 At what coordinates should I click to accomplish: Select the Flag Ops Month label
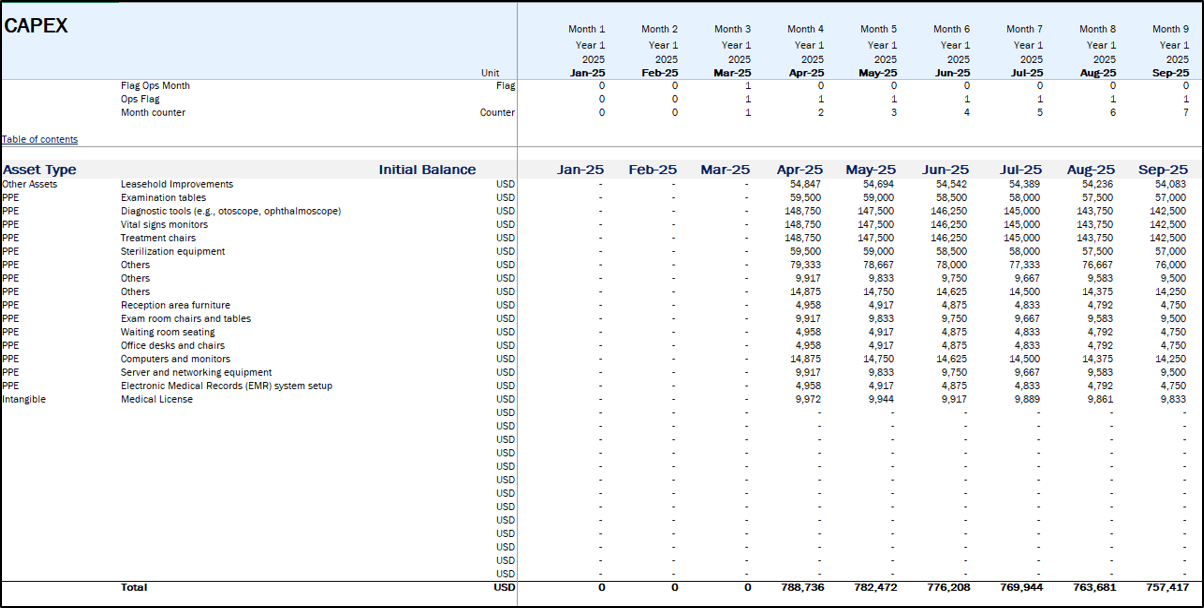pyautogui.click(x=155, y=86)
